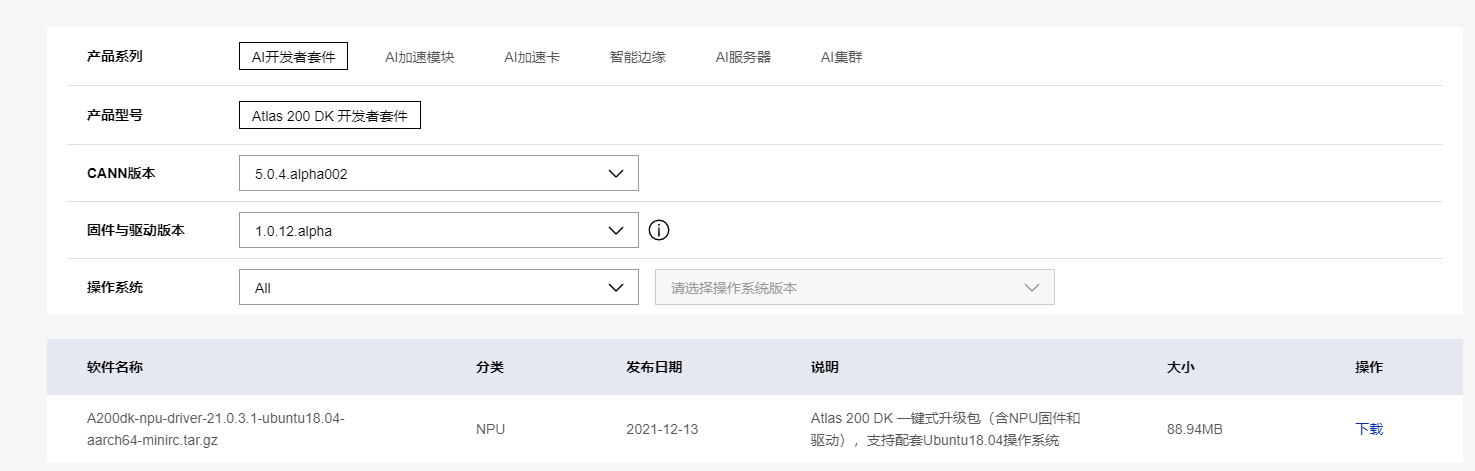Click the 操作 column header

[1369, 367]
